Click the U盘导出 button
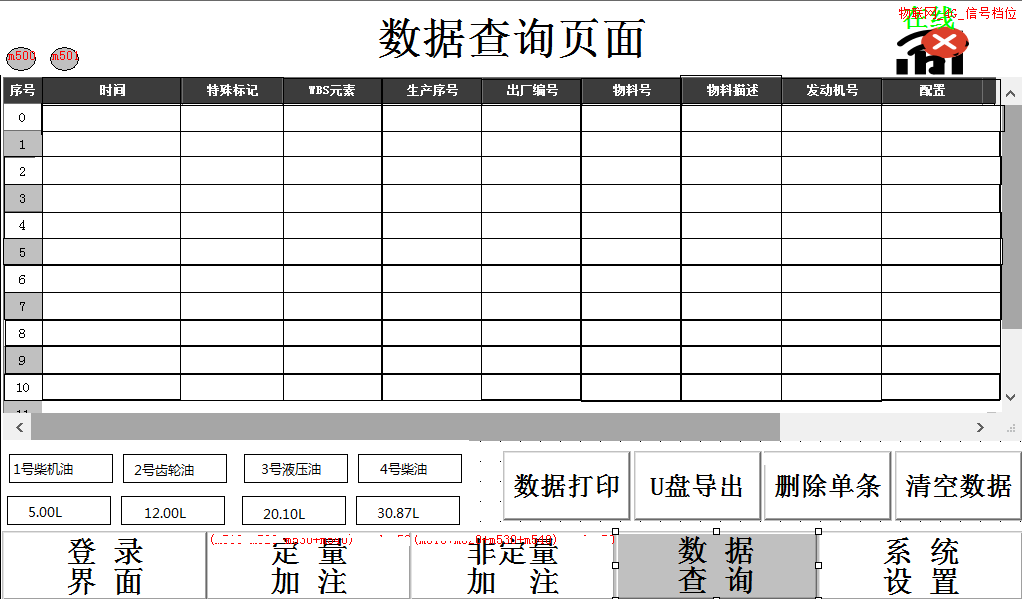Screen dimensions: 1022x599 click(x=697, y=486)
